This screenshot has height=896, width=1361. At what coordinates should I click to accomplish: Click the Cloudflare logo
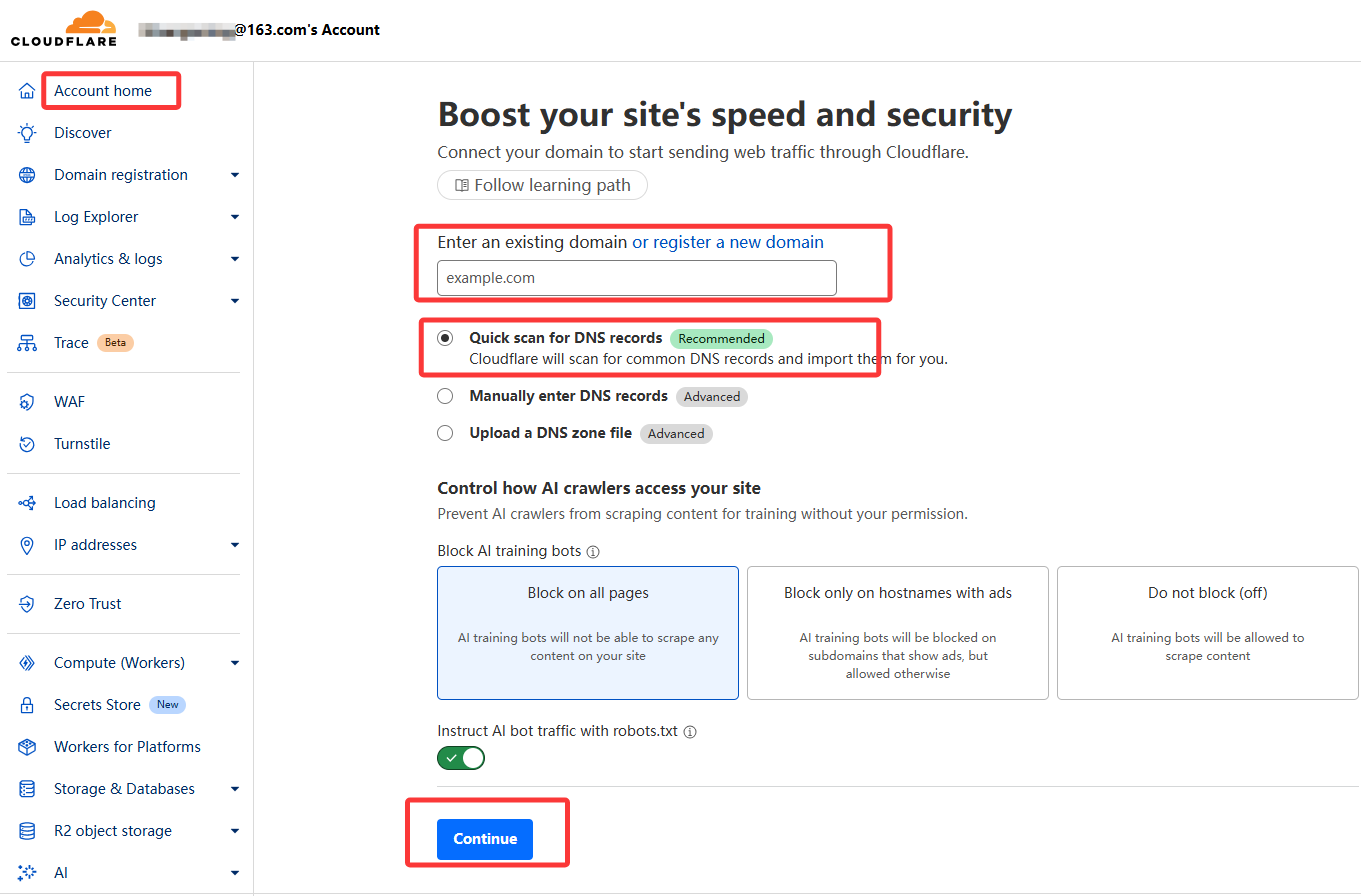tap(64, 29)
